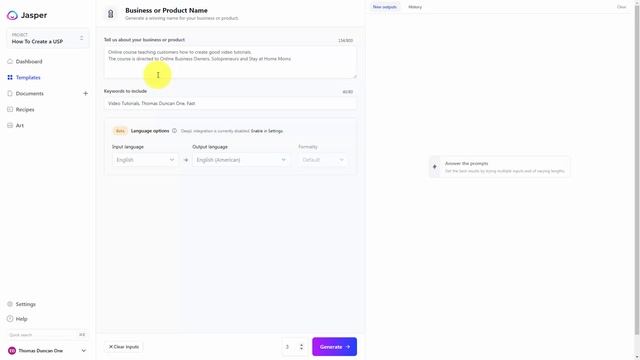The width and height of the screenshot is (640, 360).
Task: Click the user avatar icon for Thomas Duncan One
Action: click(12, 351)
